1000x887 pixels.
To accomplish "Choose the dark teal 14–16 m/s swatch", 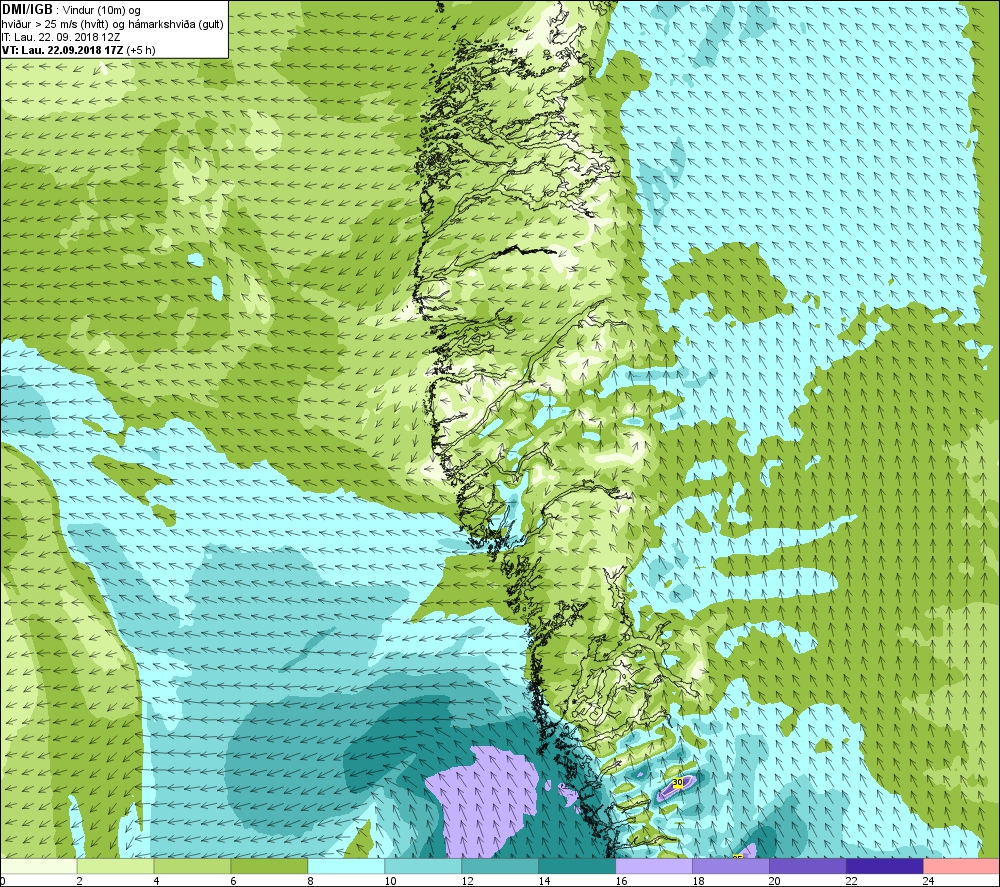I will [577, 866].
